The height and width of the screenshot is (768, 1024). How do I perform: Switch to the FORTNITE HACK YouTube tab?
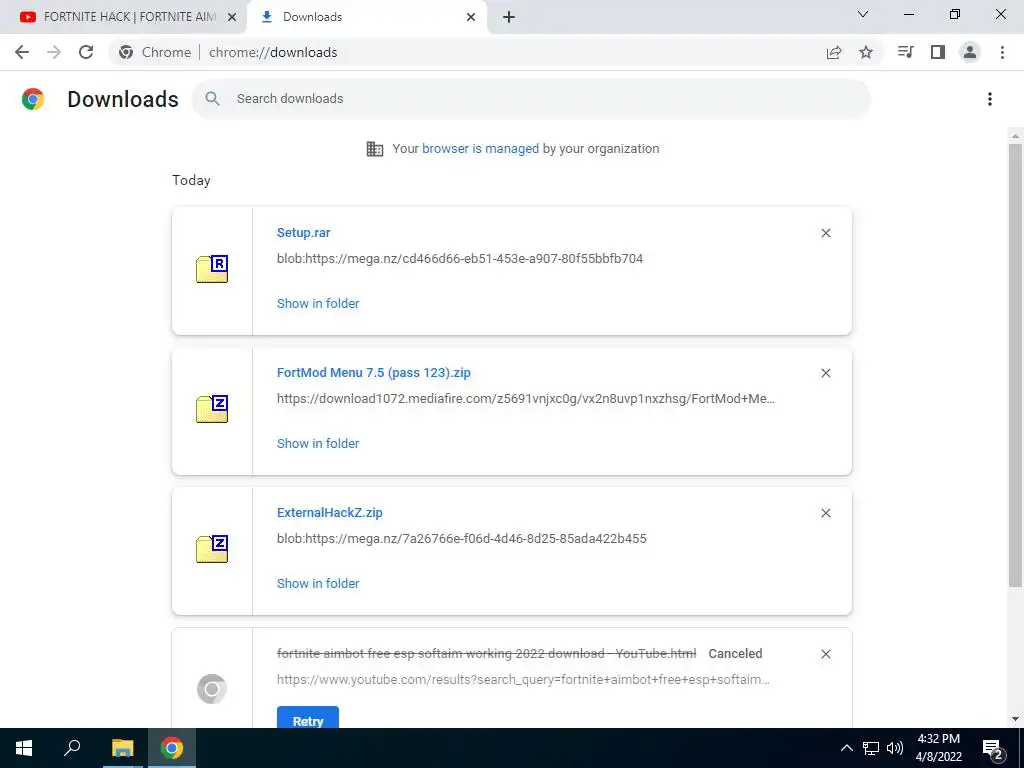[122, 17]
